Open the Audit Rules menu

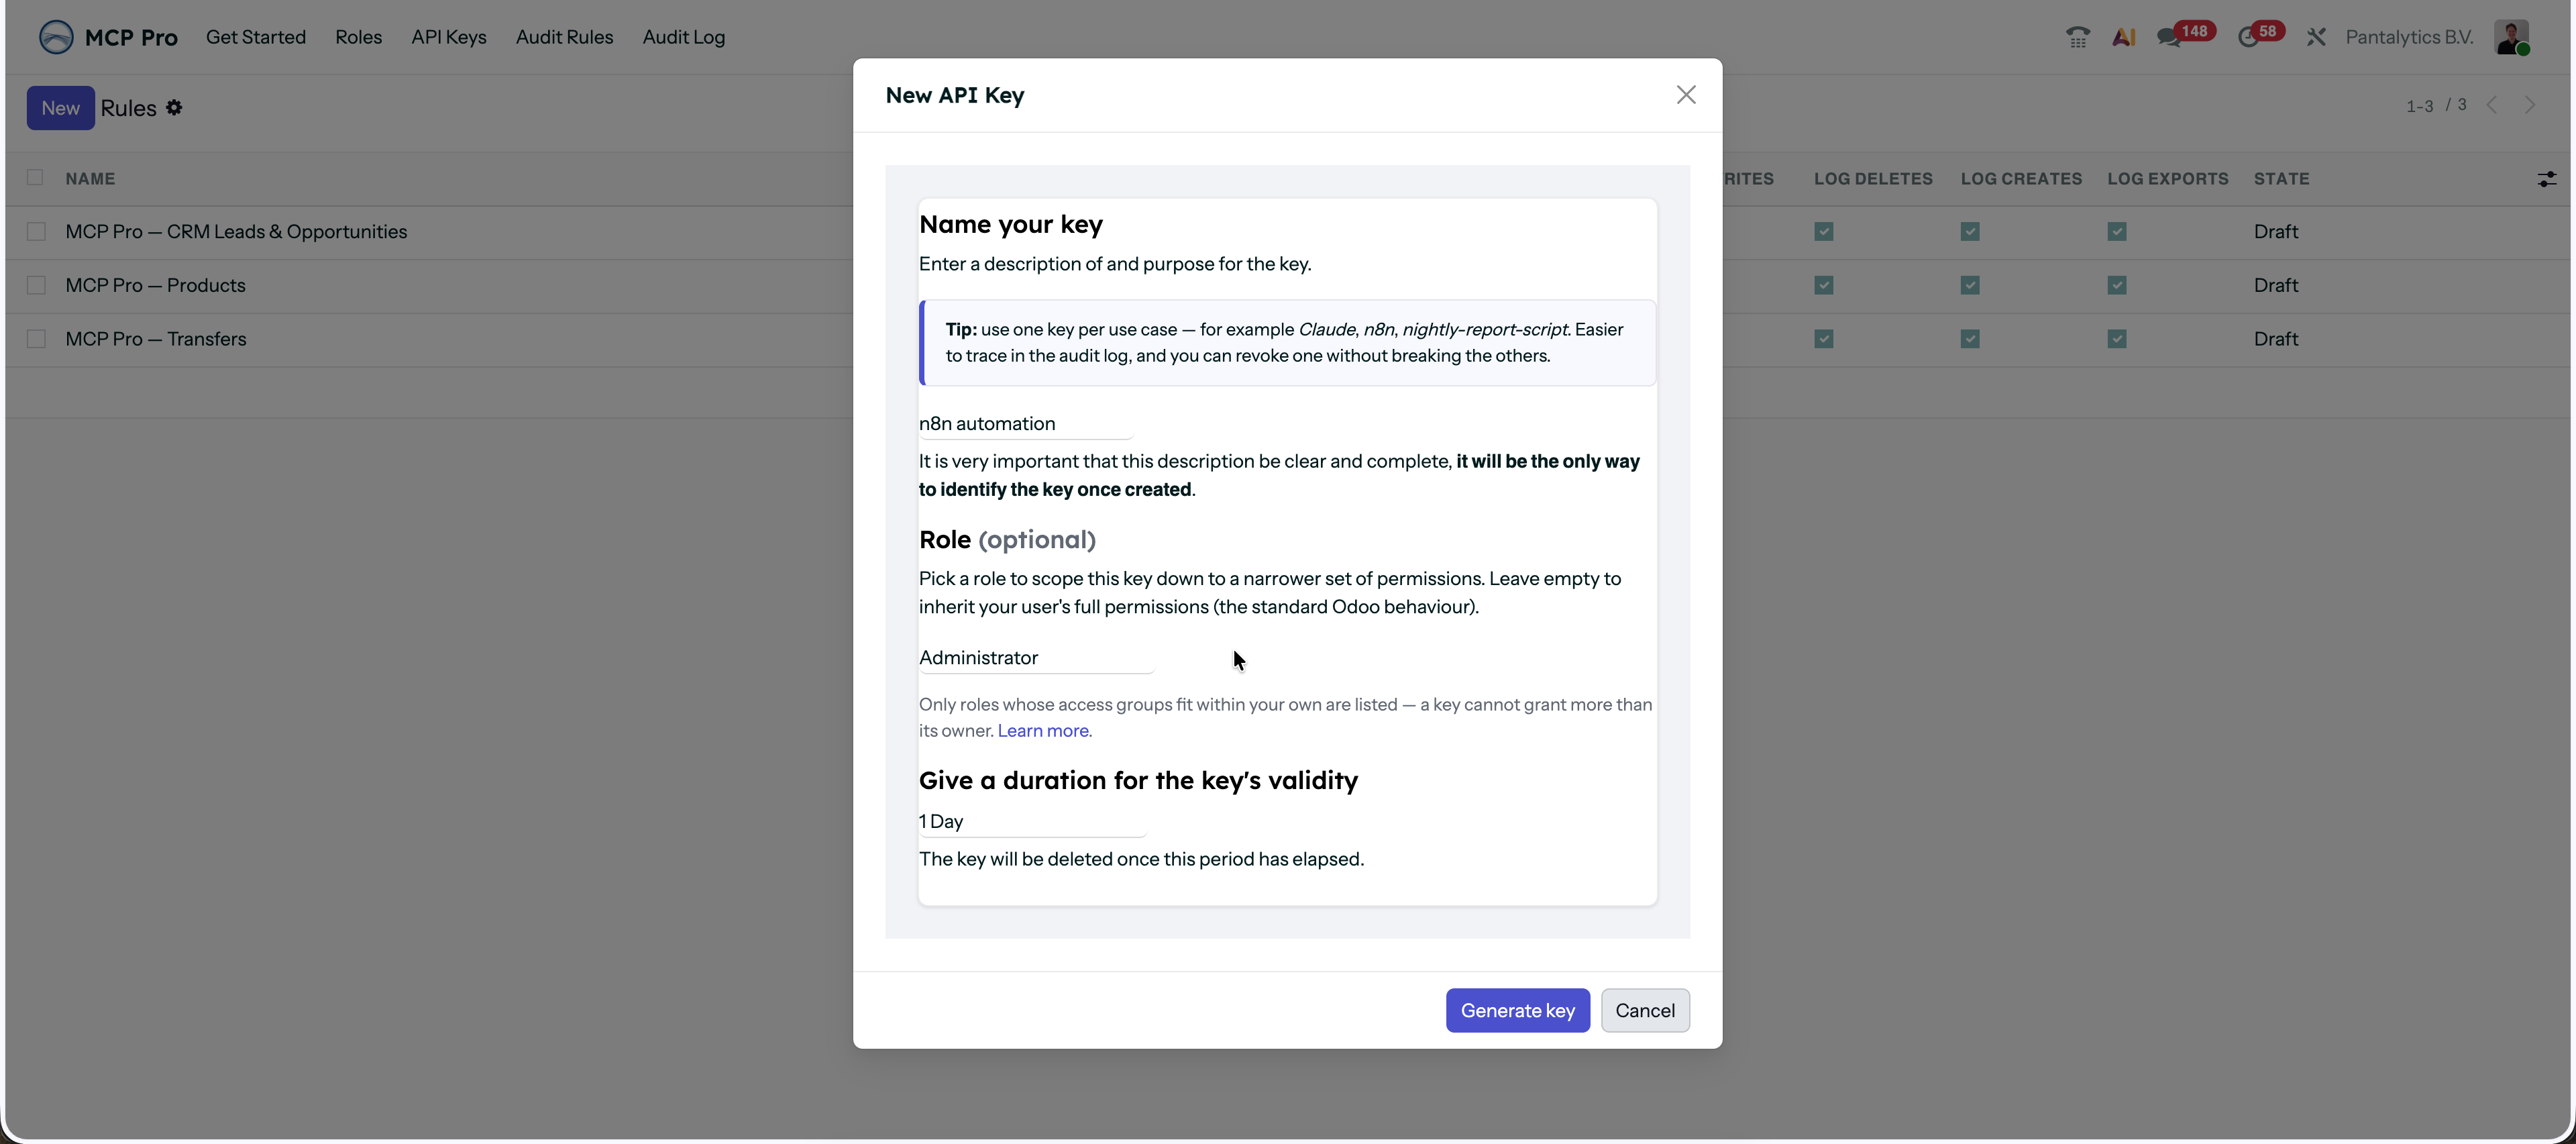point(564,37)
